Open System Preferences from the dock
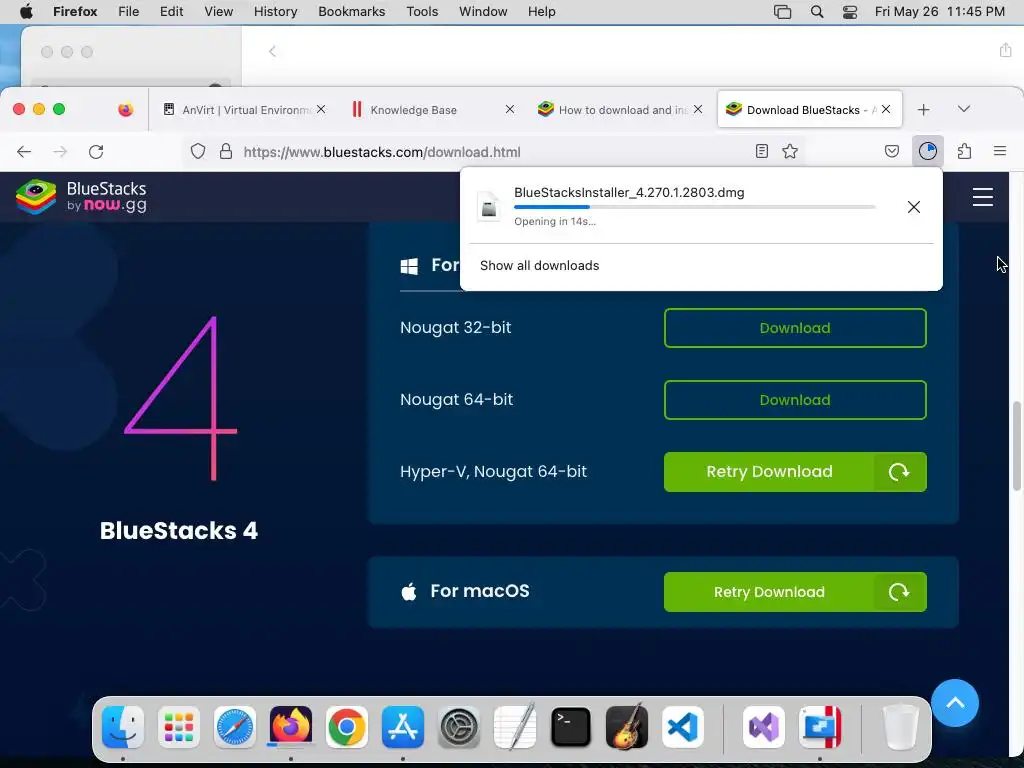The image size is (1024, 768). click(x=459, y=727)
